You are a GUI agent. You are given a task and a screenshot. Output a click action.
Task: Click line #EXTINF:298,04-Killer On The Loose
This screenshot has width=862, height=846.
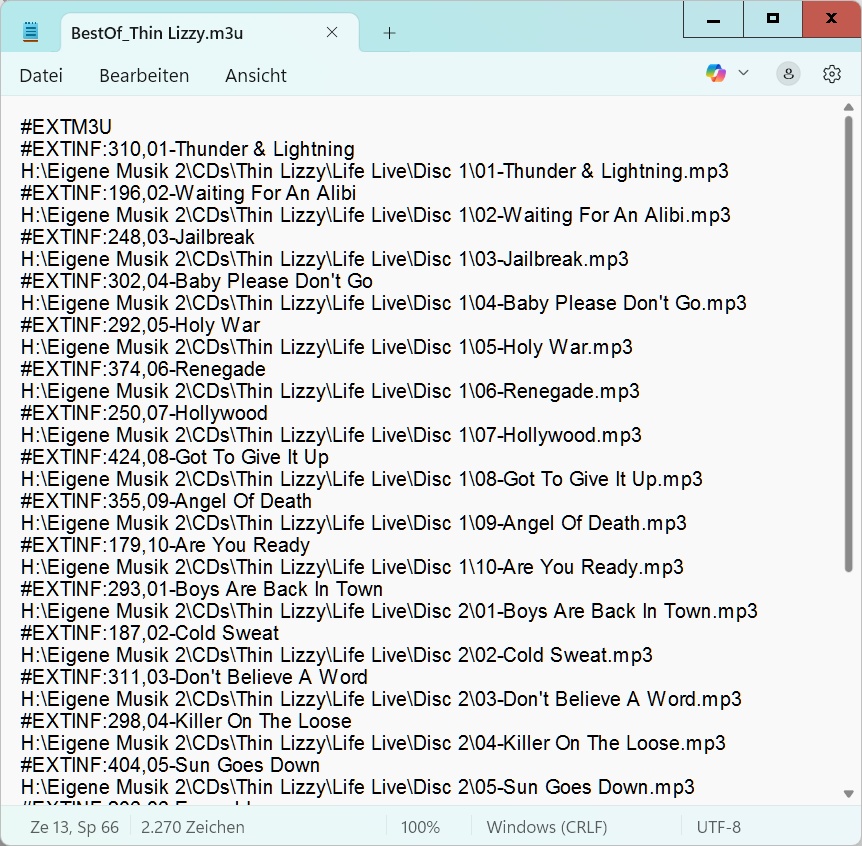coord(186,721)
